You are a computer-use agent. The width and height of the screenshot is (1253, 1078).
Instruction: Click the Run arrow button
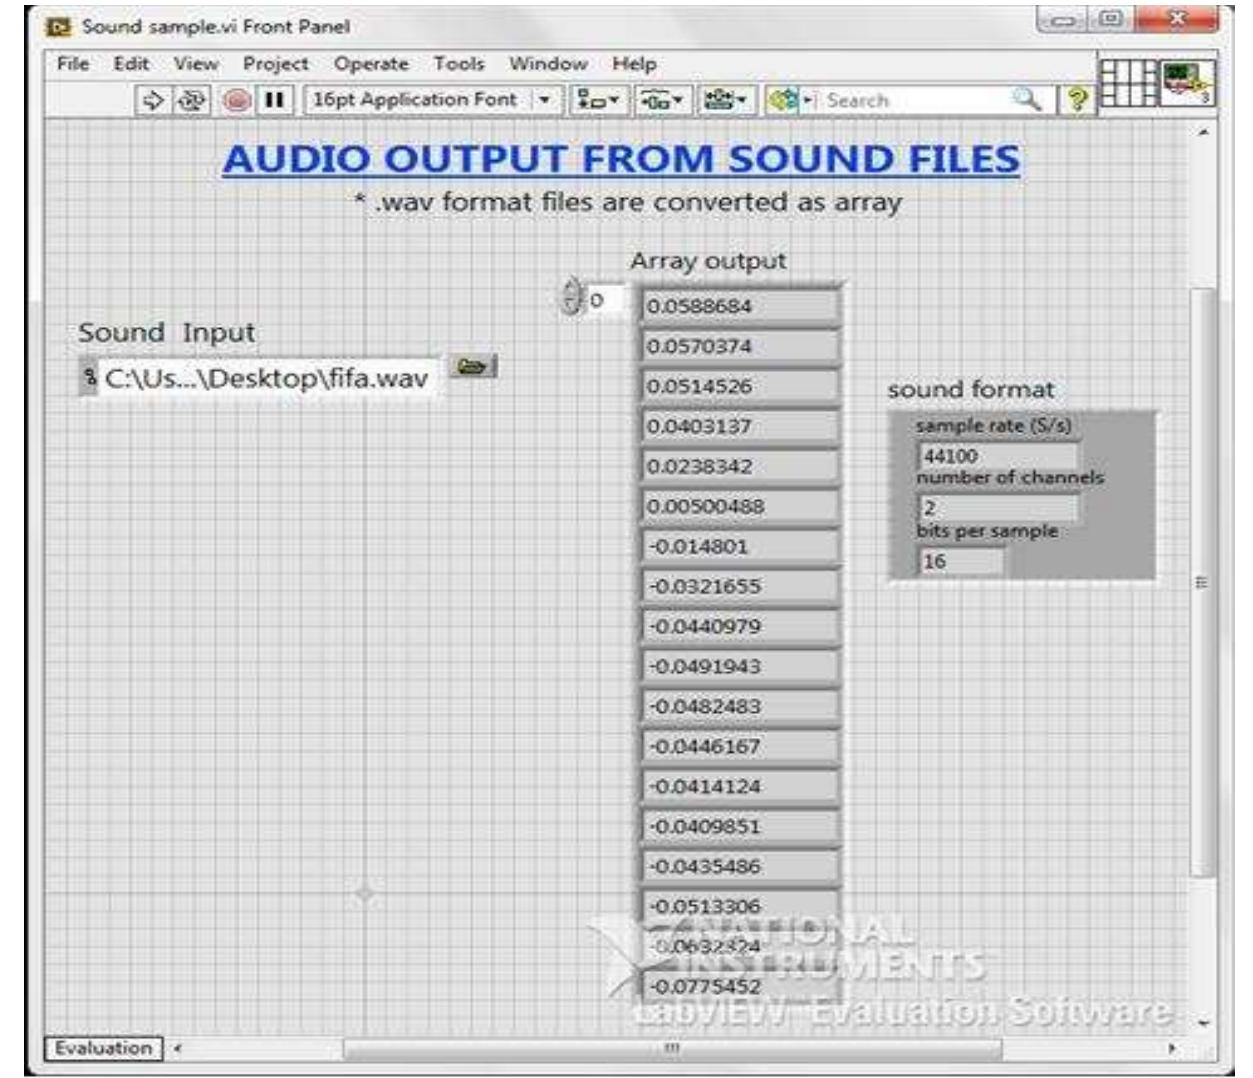153,100
